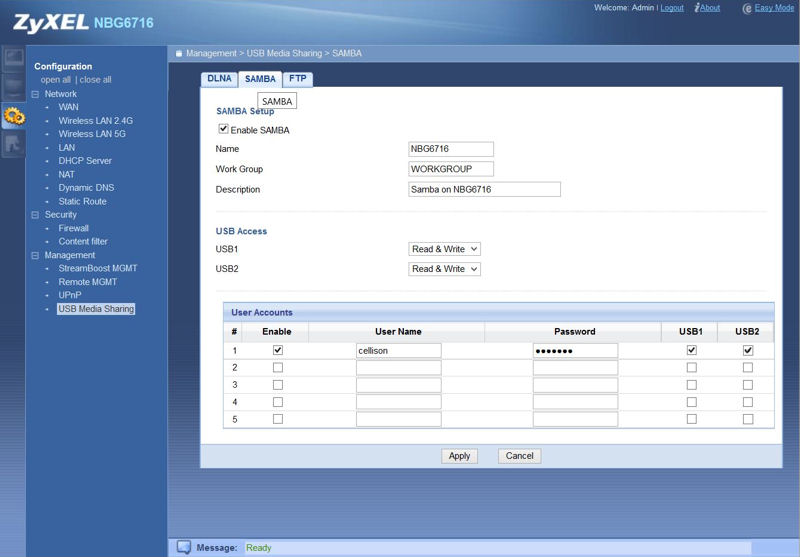
Task: Click the ZyXEL logo
Action: click(51, 23)
